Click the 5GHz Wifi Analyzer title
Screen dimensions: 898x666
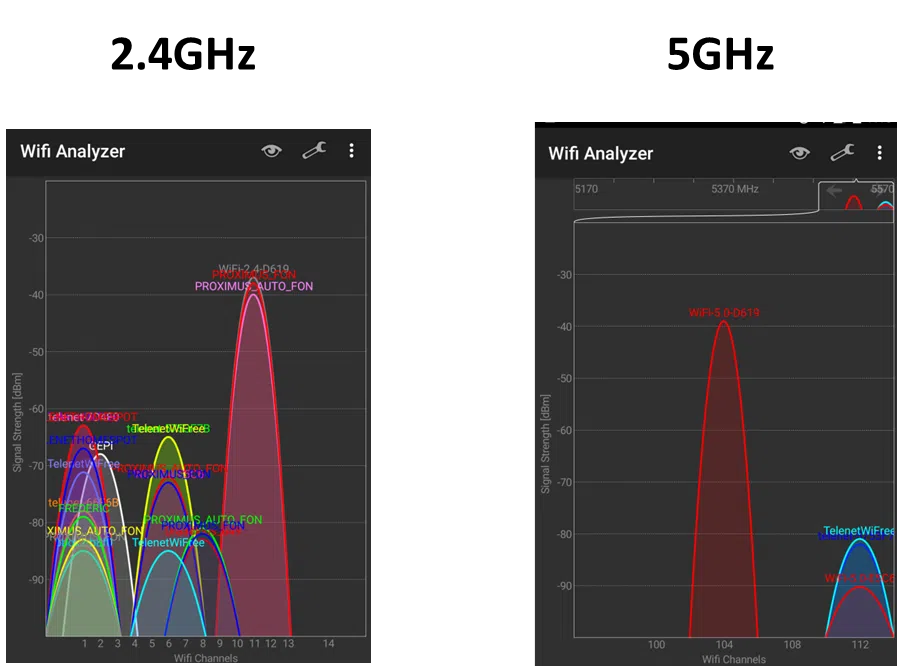tap(601, 153)
